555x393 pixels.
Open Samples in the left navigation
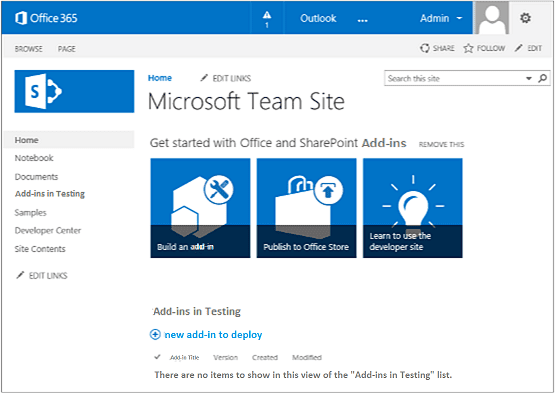[x=30, y=213]
